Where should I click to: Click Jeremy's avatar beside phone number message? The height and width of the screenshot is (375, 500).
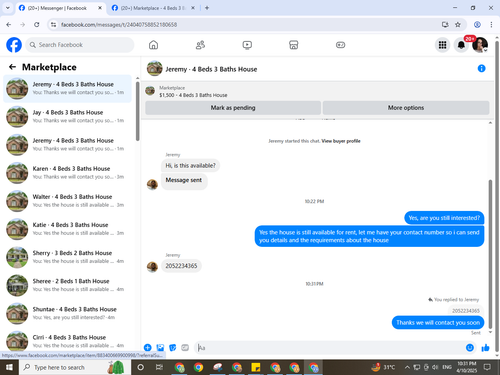click(x=152, y=267)
